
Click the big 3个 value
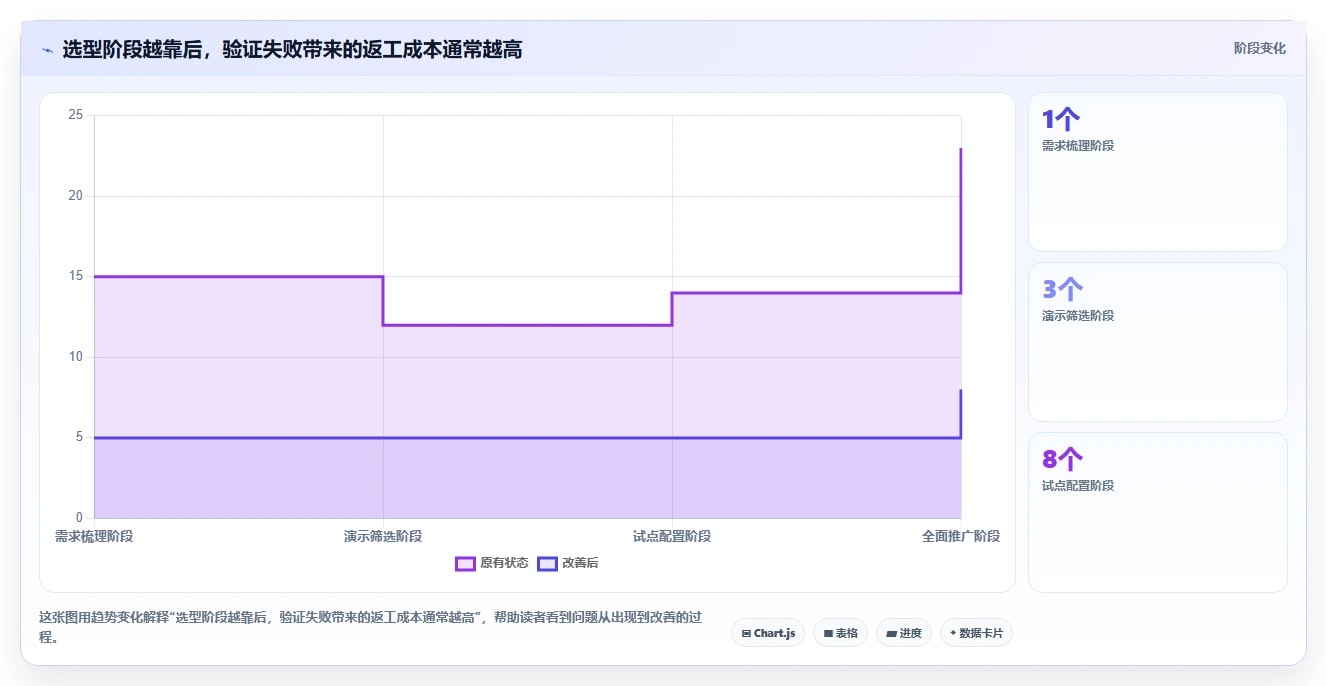point(1062,290)
